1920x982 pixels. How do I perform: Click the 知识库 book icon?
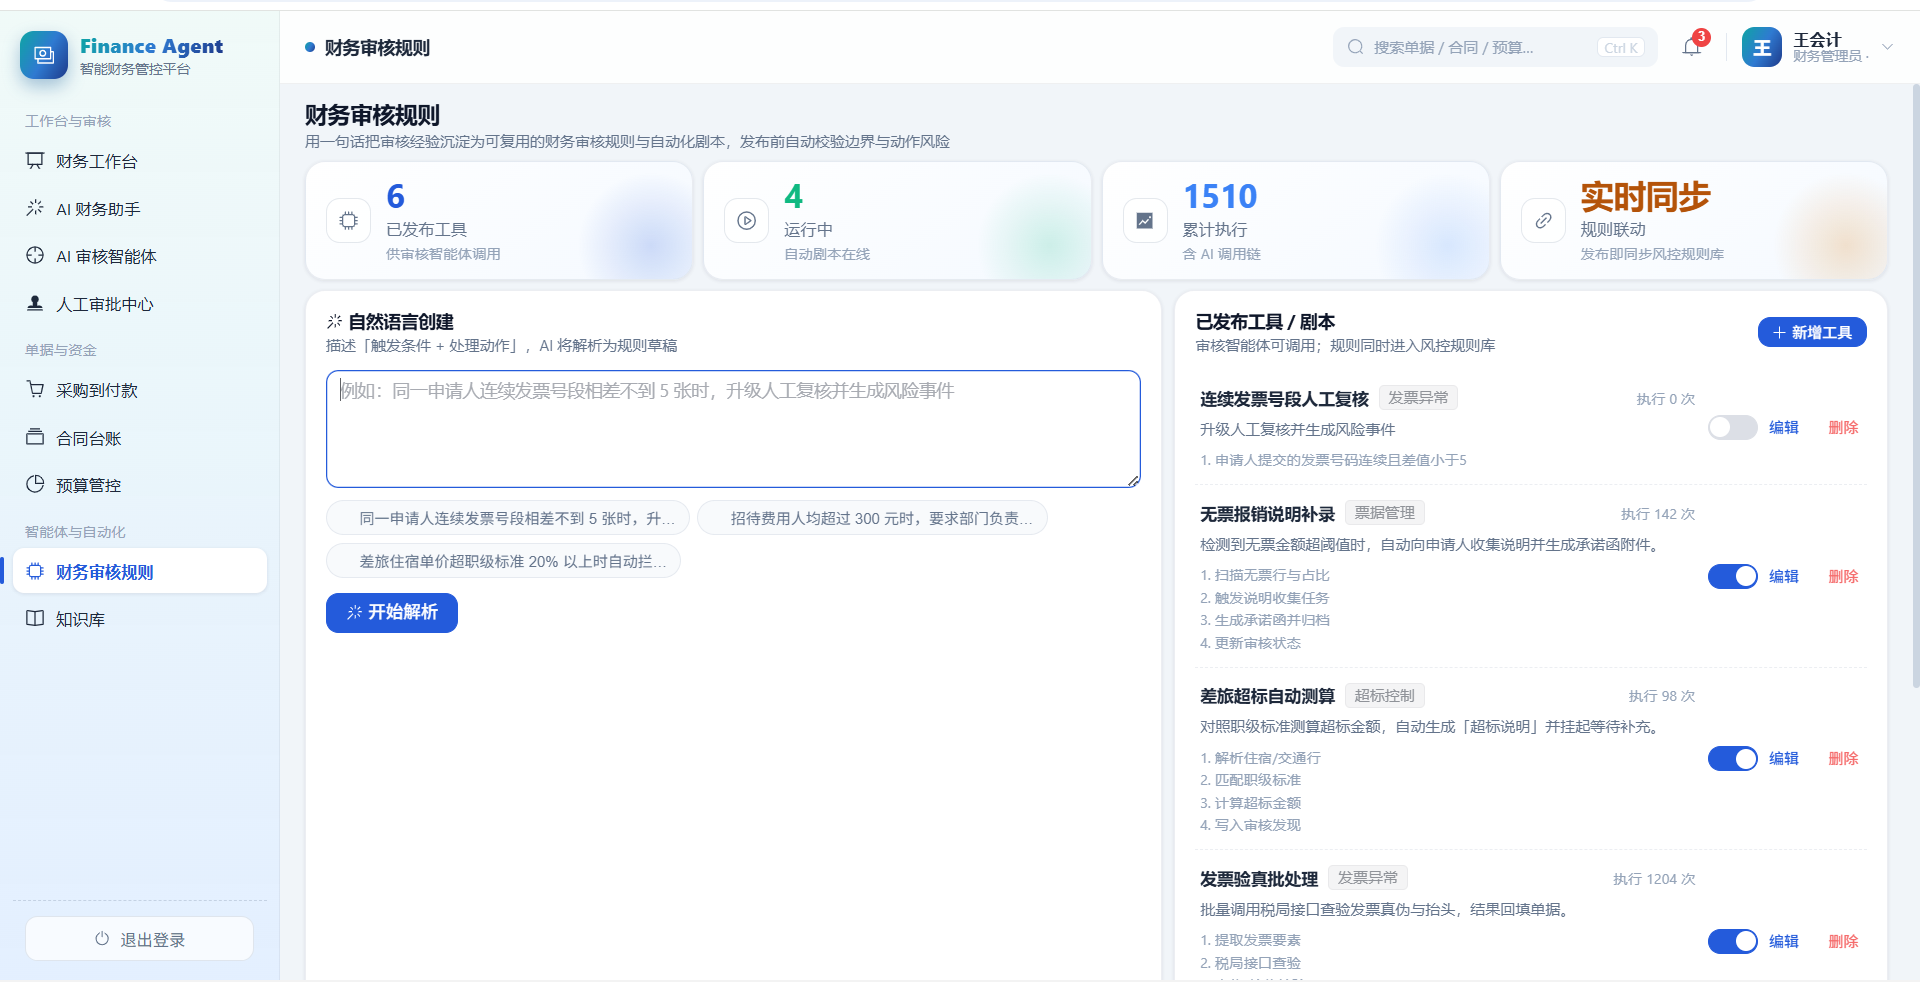[x=35, y=619]
